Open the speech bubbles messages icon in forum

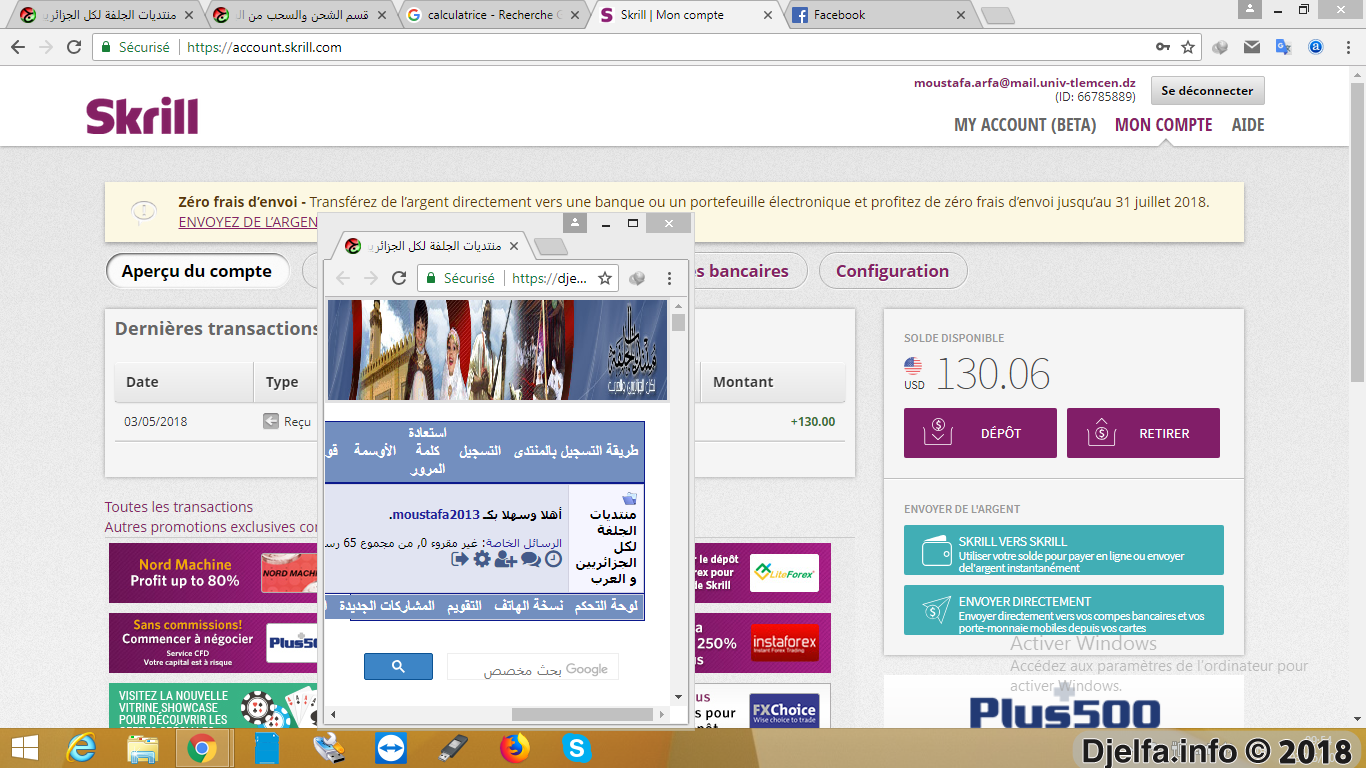(530, 559)
